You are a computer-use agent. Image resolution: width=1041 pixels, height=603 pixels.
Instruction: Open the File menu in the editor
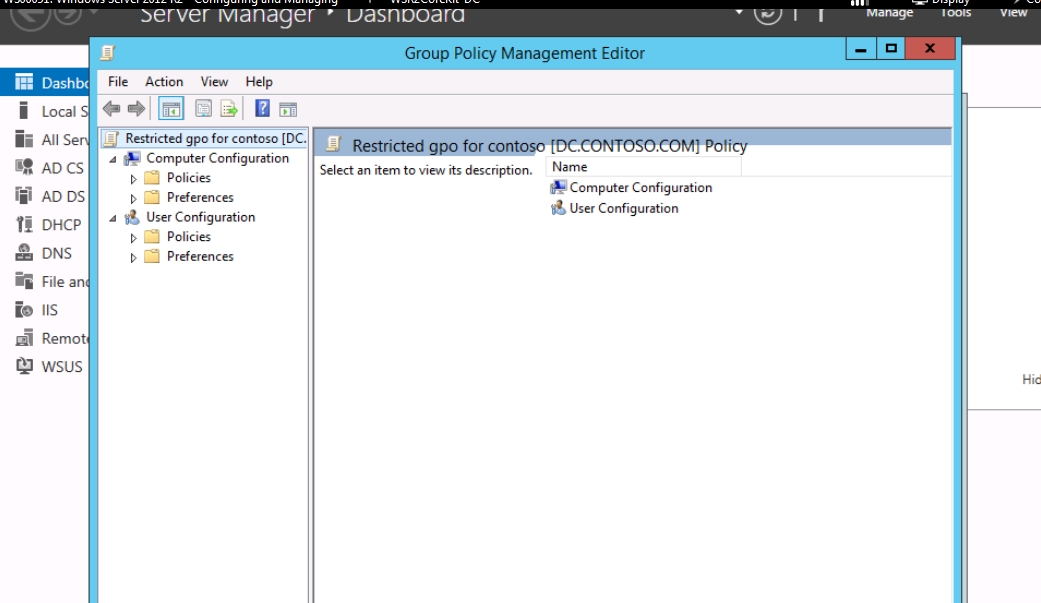click(x=118, y=82)
